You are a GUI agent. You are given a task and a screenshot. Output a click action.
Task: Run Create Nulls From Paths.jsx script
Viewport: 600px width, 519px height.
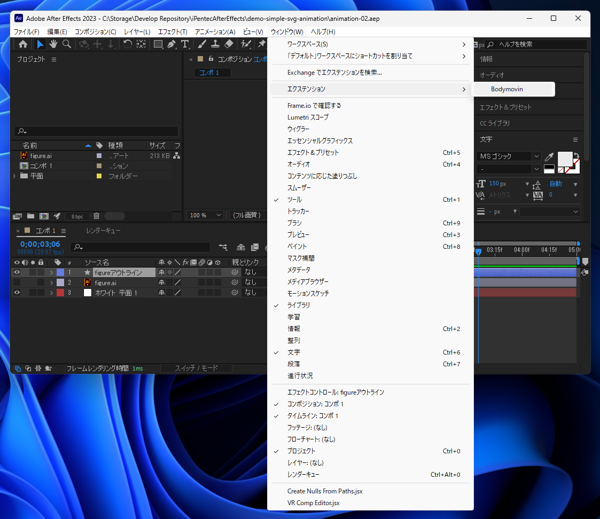click(370, 491)
